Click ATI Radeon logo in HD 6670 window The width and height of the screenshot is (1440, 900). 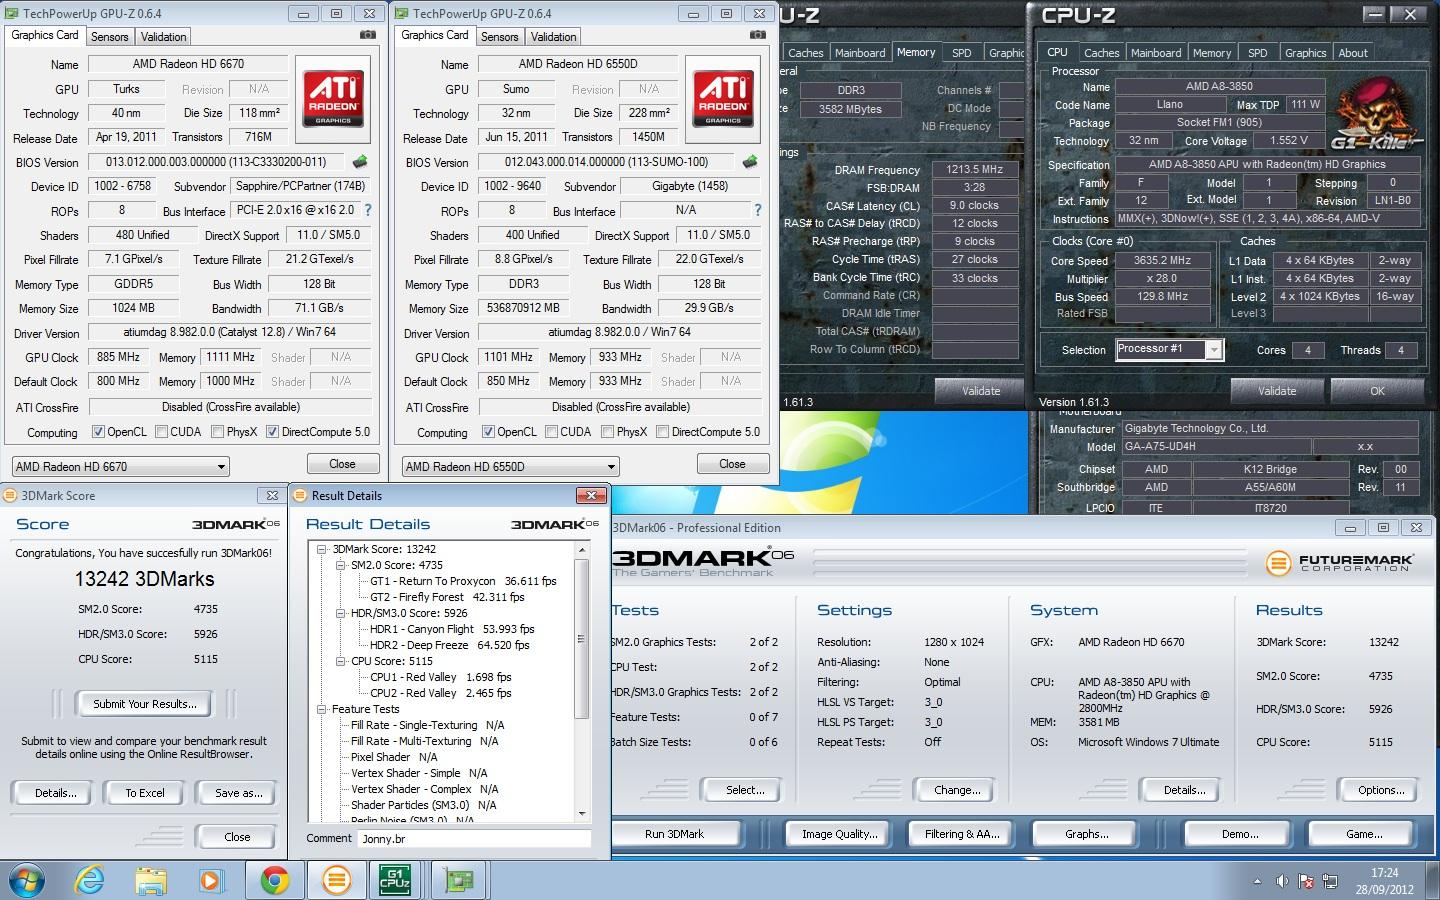coord(333,98)
